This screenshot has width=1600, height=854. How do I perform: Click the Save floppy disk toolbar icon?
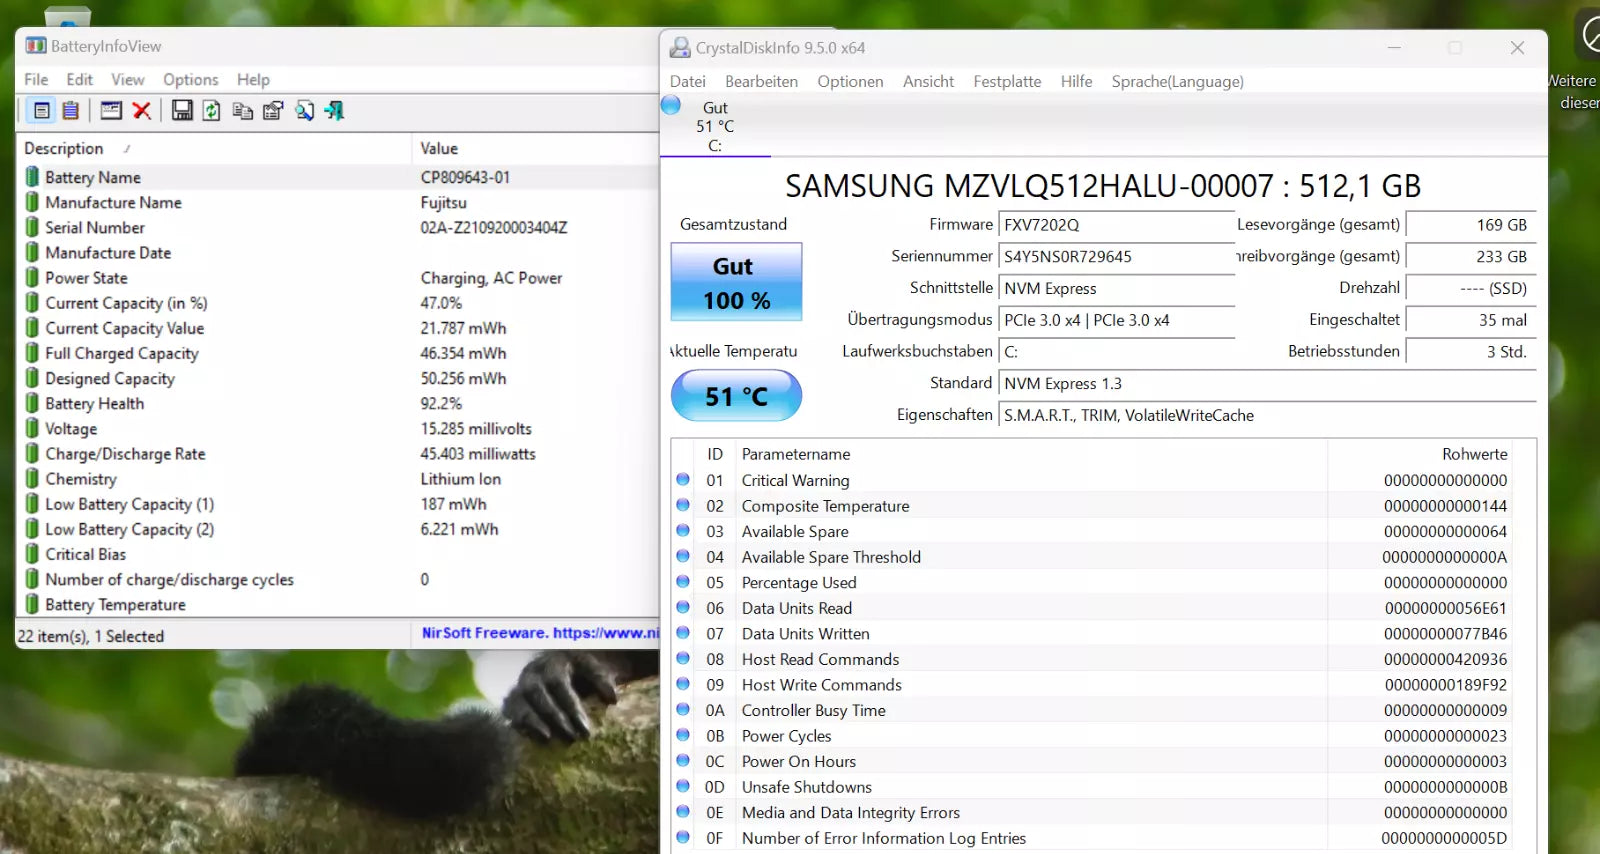182,111
